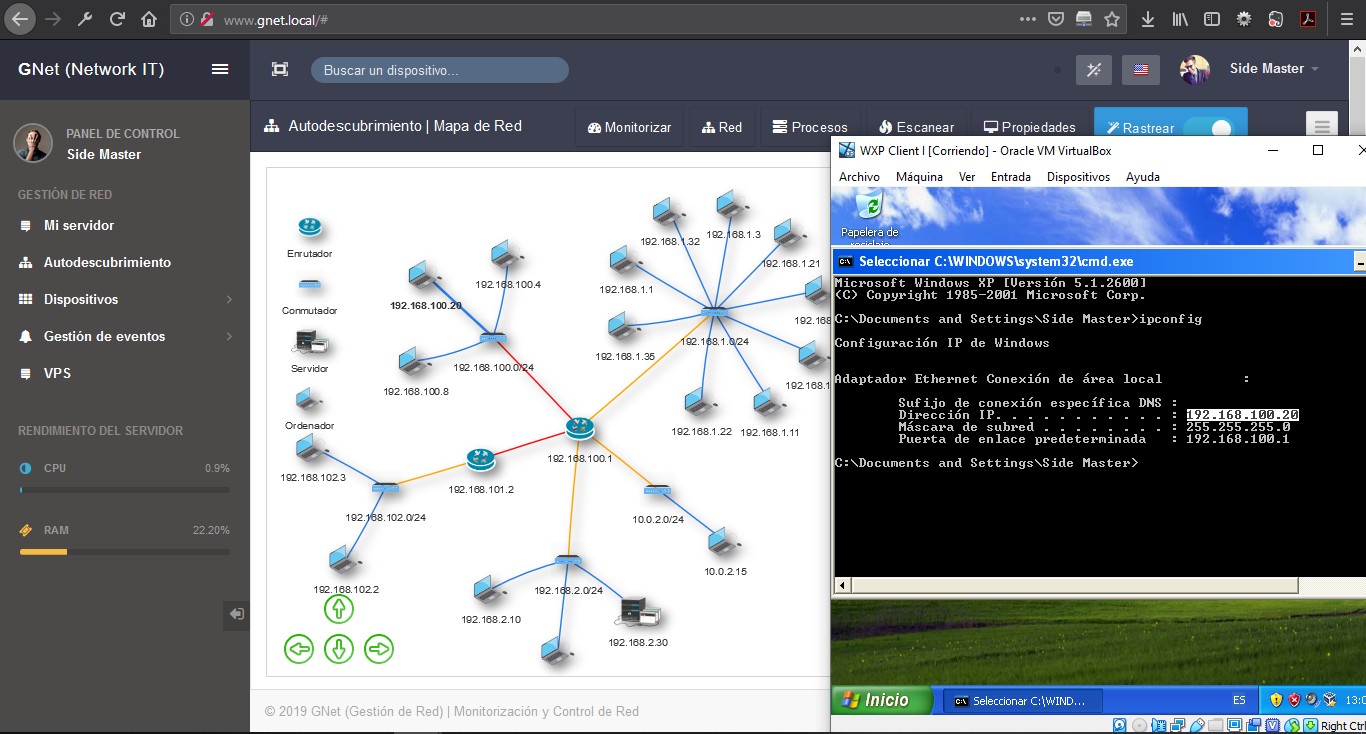Open the VirtualBox Archivo menu
This screenshot has width=1366, height=734.
pyautogui.click(x=859, y=177)
